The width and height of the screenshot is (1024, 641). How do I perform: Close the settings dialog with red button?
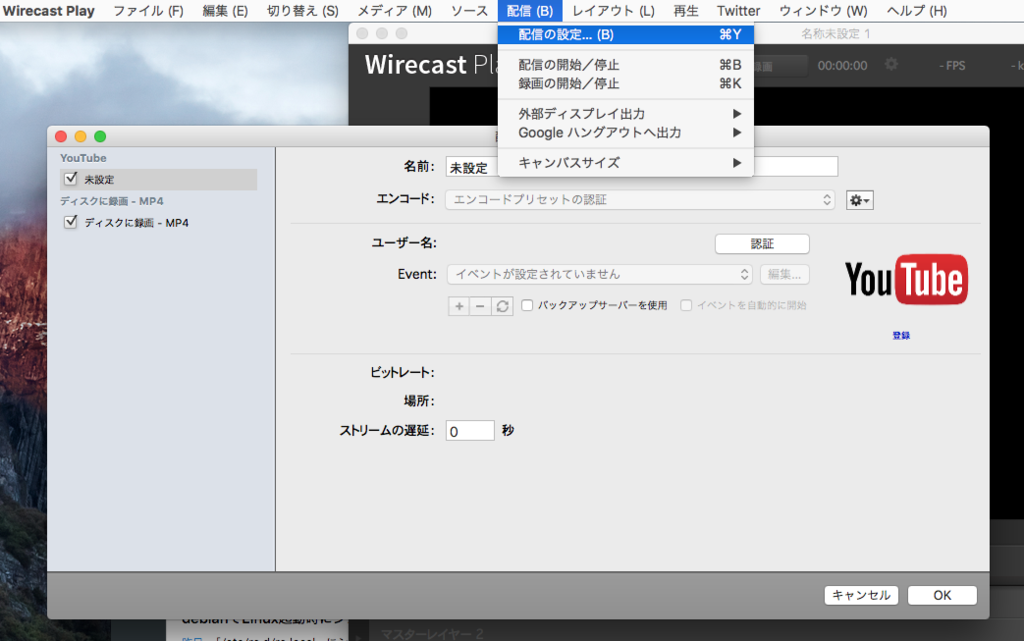(61, 136)
